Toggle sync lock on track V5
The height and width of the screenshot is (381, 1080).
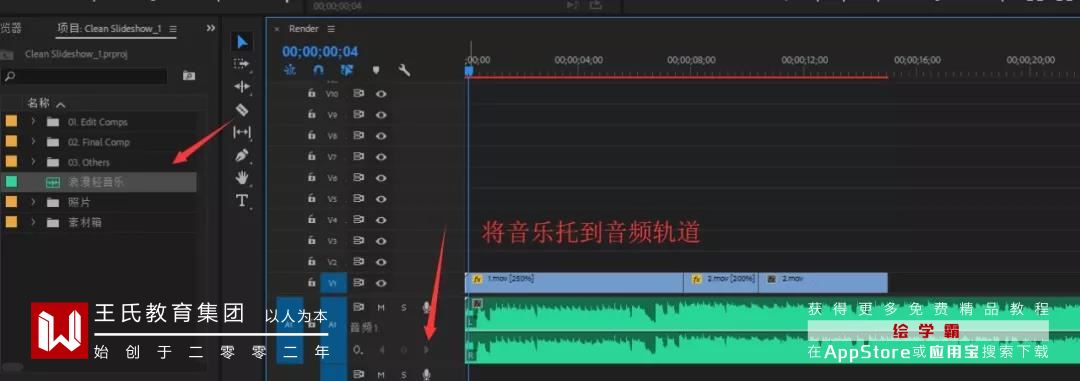358,198
